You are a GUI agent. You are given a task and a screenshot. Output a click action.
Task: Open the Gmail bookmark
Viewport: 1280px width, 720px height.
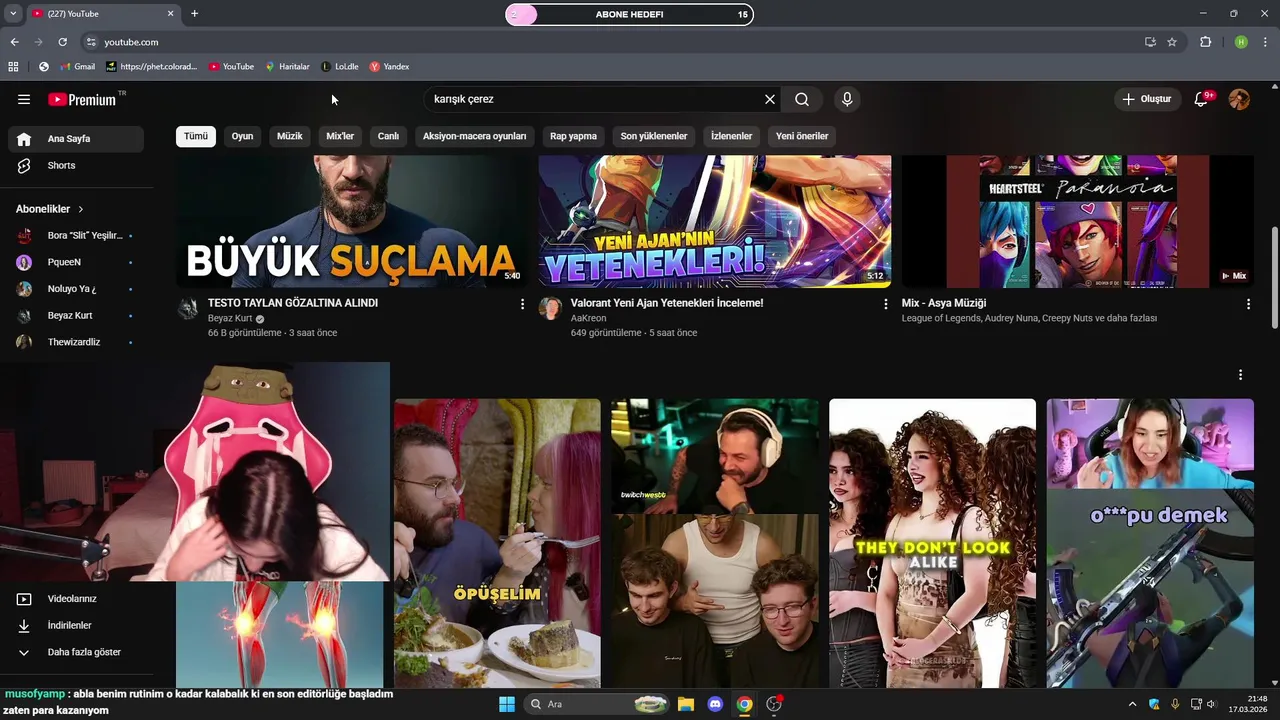(x=77, y=67)
